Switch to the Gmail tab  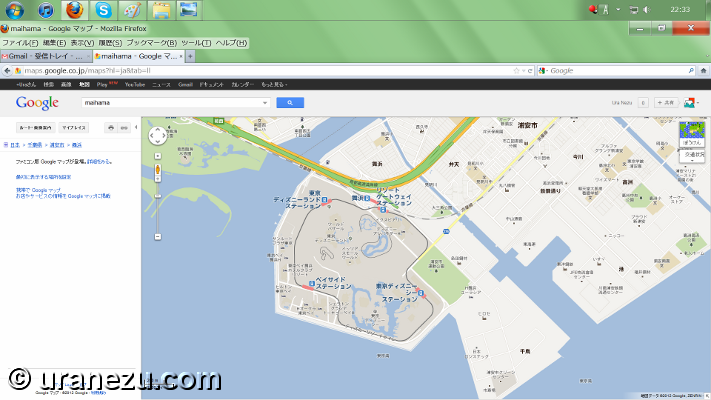pyautogui.click(x=45, y=56)
